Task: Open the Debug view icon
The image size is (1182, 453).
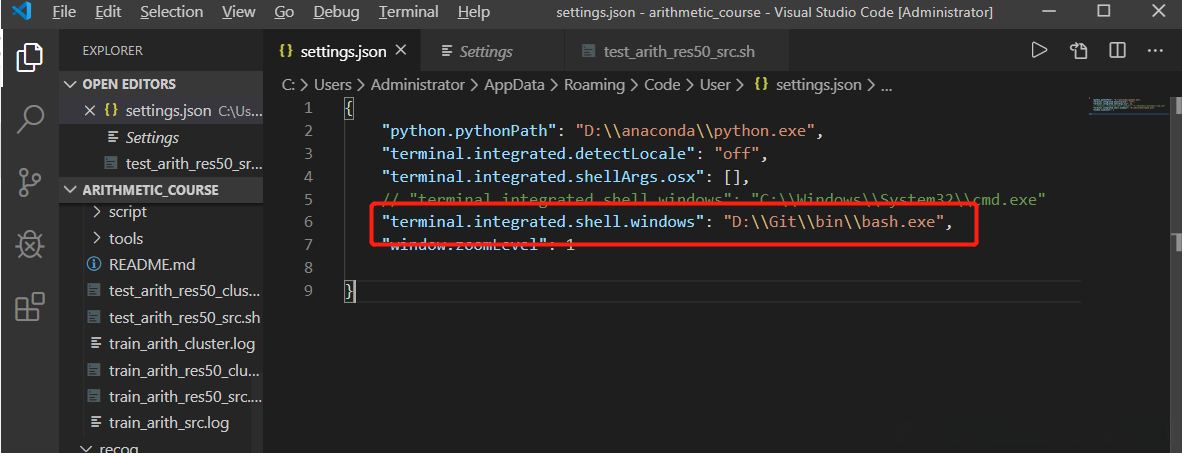Action: 30,244
